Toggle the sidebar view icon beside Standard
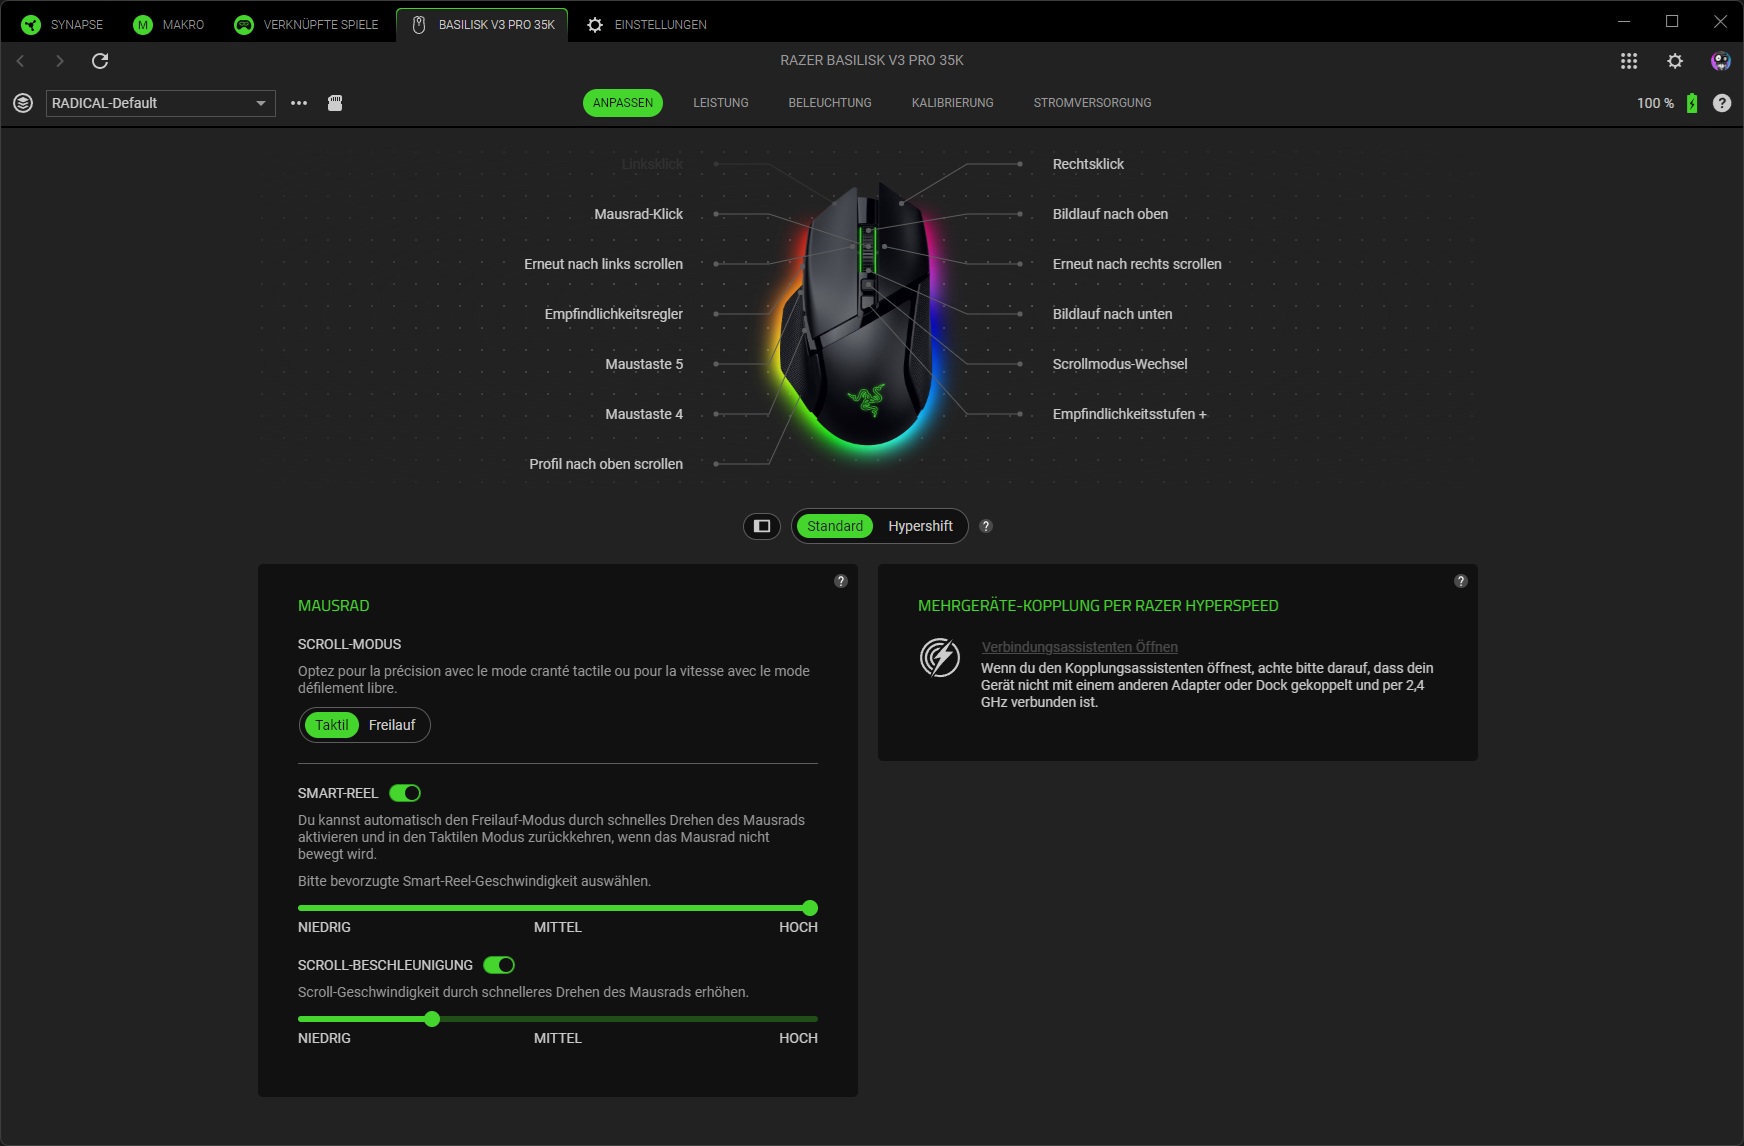This screenshot has height=1146, width=1744. point(762,526)
